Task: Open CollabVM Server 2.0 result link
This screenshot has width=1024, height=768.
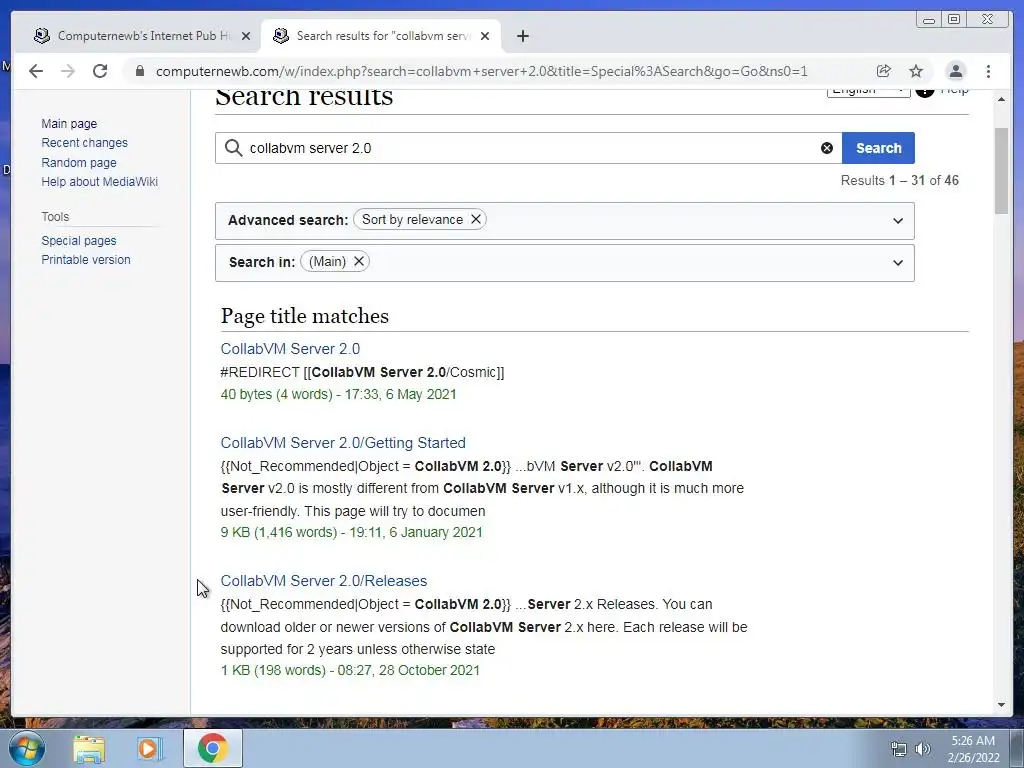Action: (290, 349)
